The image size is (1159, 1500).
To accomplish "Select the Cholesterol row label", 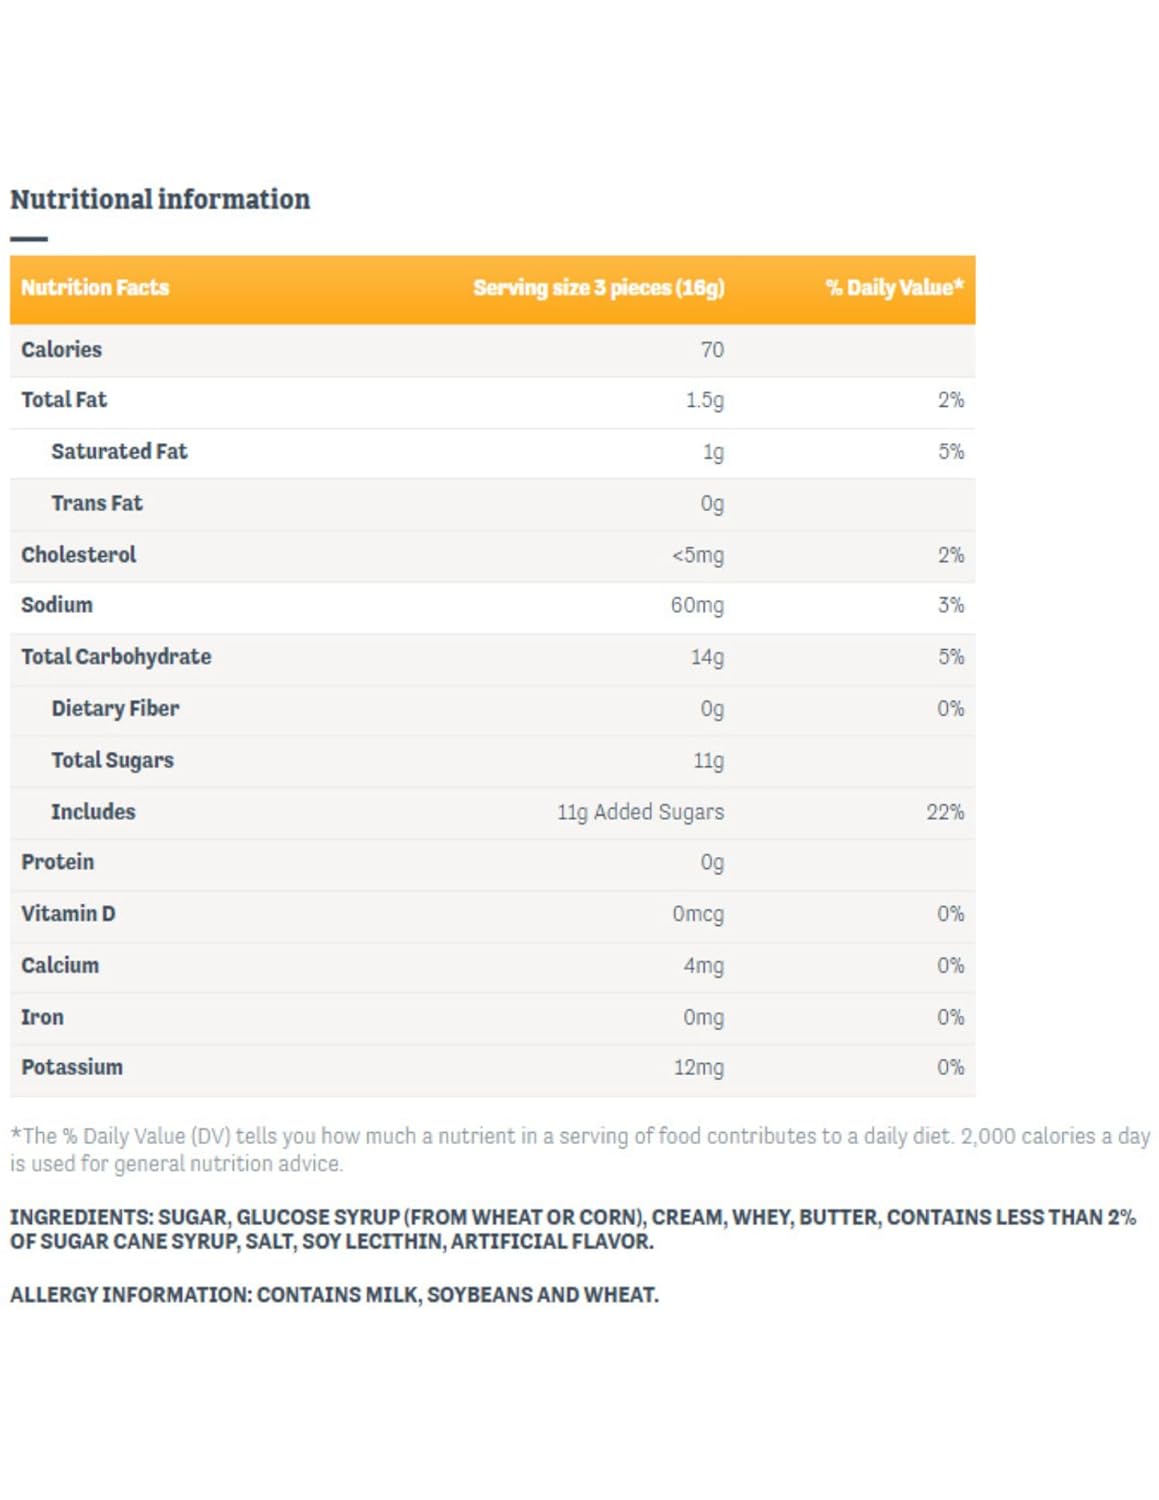I will (x=78, y=555).
